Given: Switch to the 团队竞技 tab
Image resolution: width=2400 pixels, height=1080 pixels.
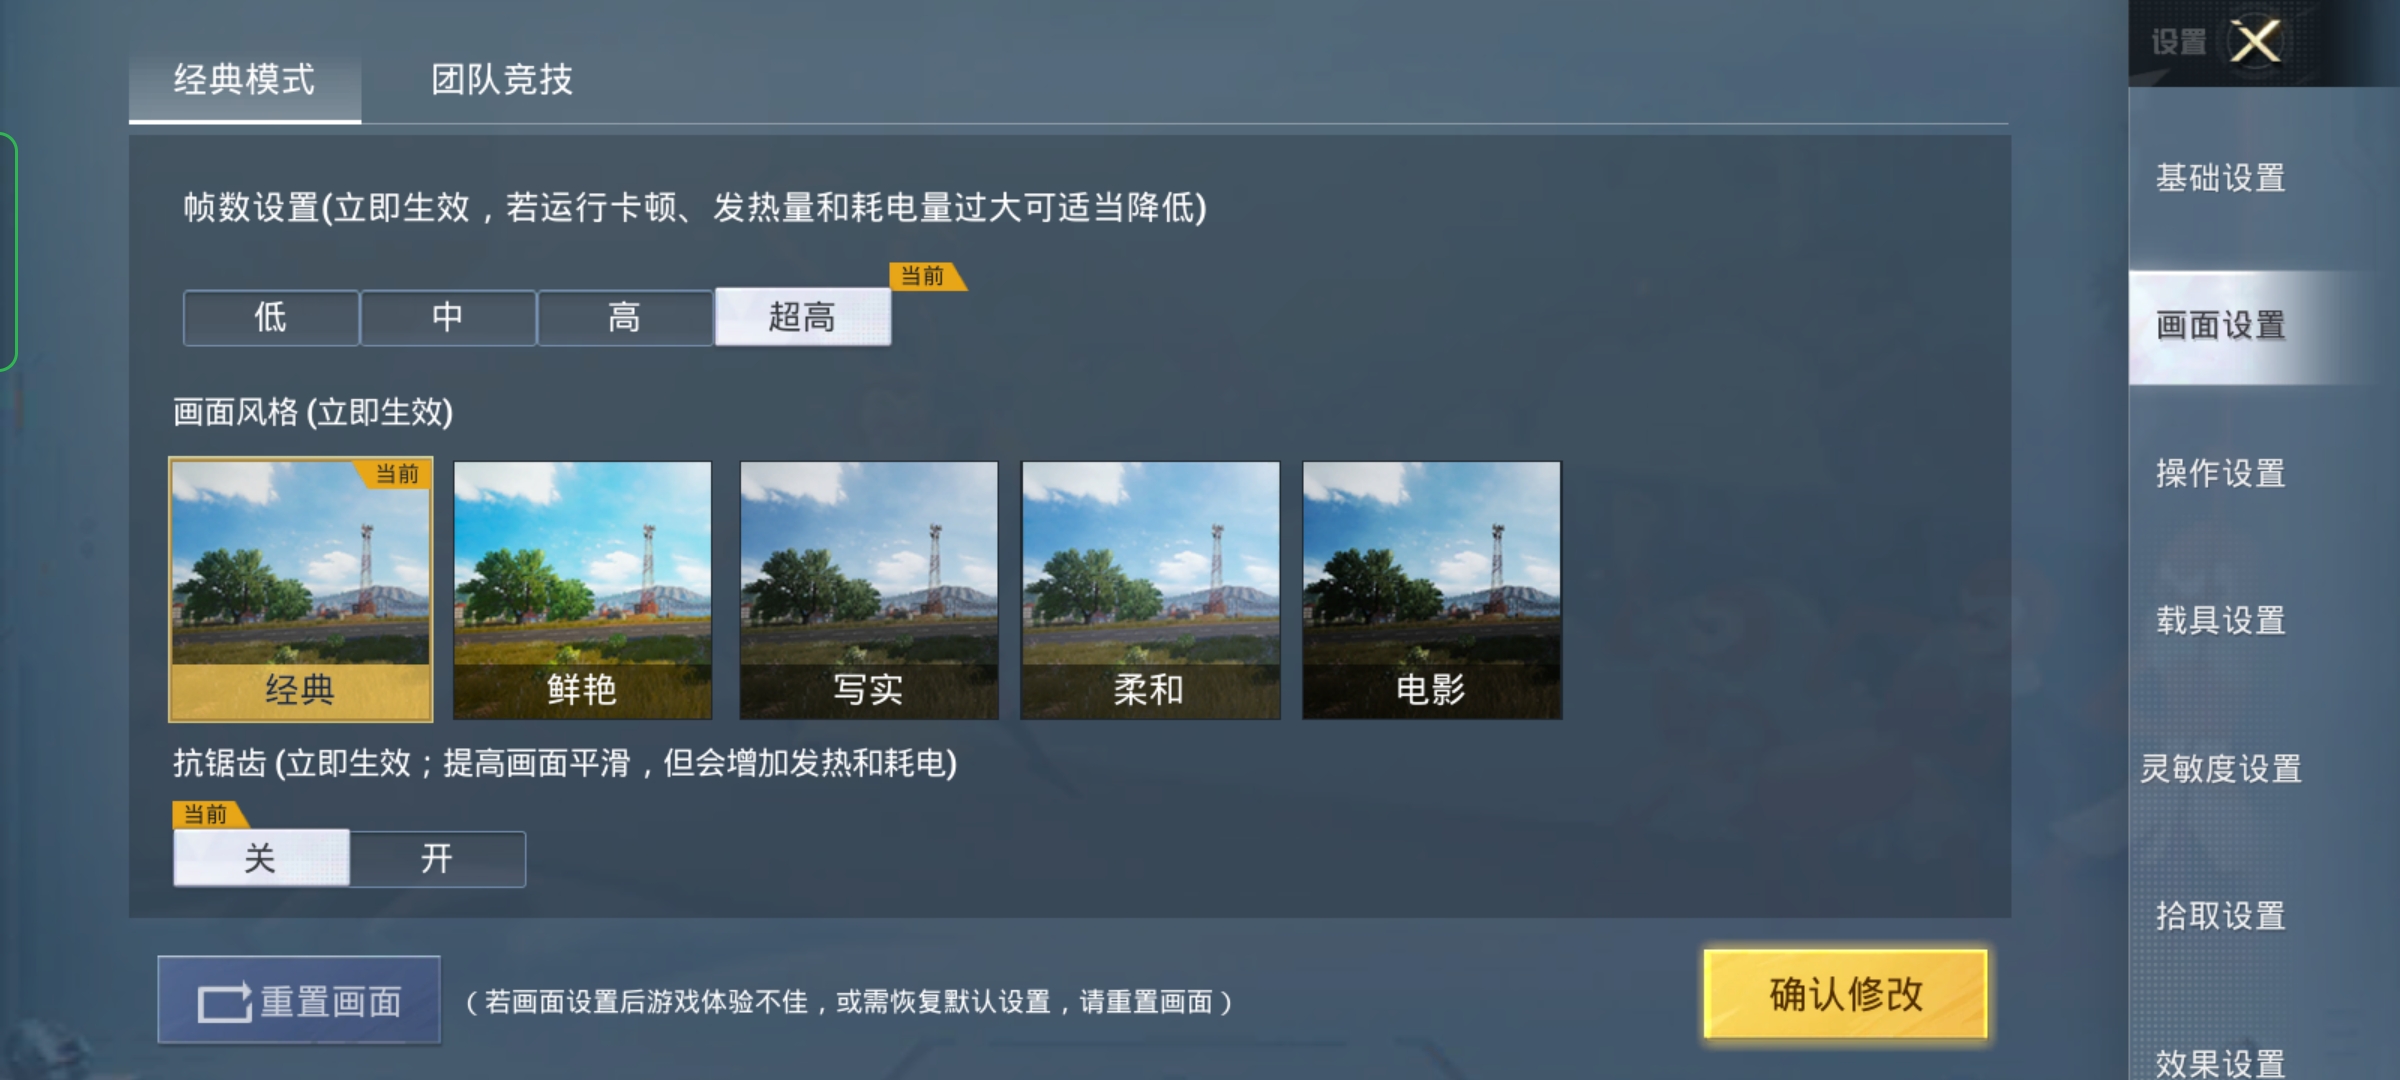Looking at the screenshot, I should 502,79.
